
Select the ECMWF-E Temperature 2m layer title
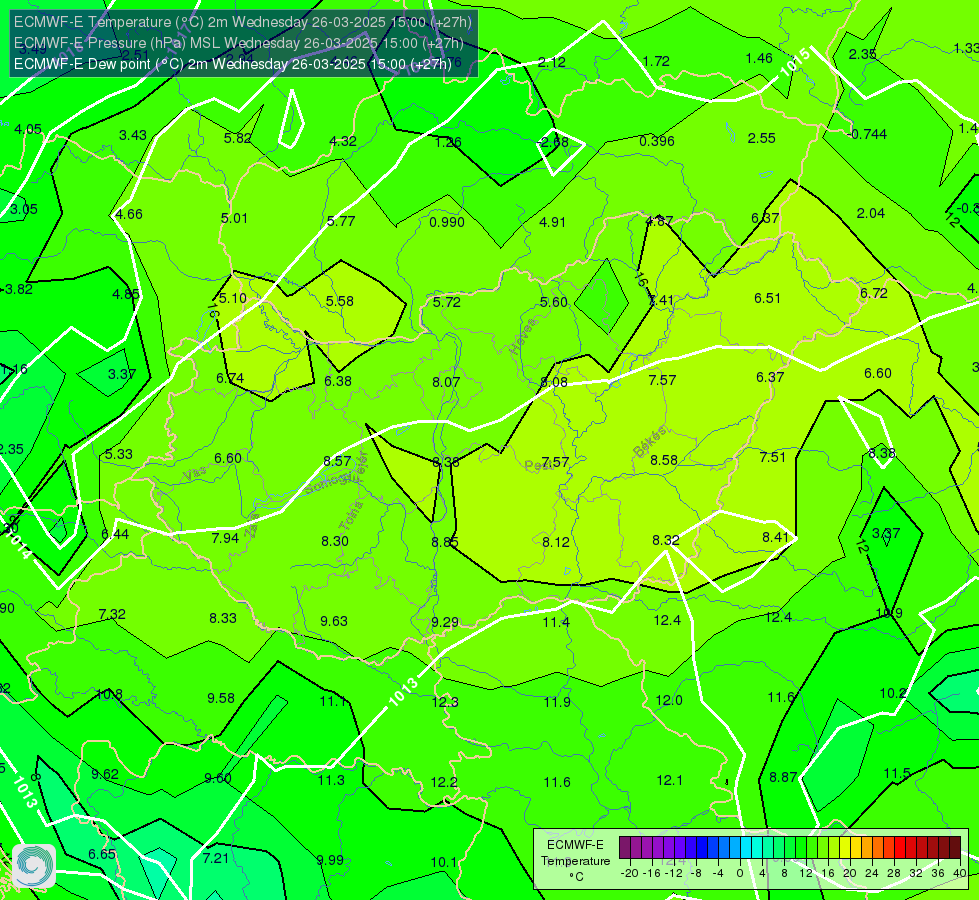tap(242, 22)
